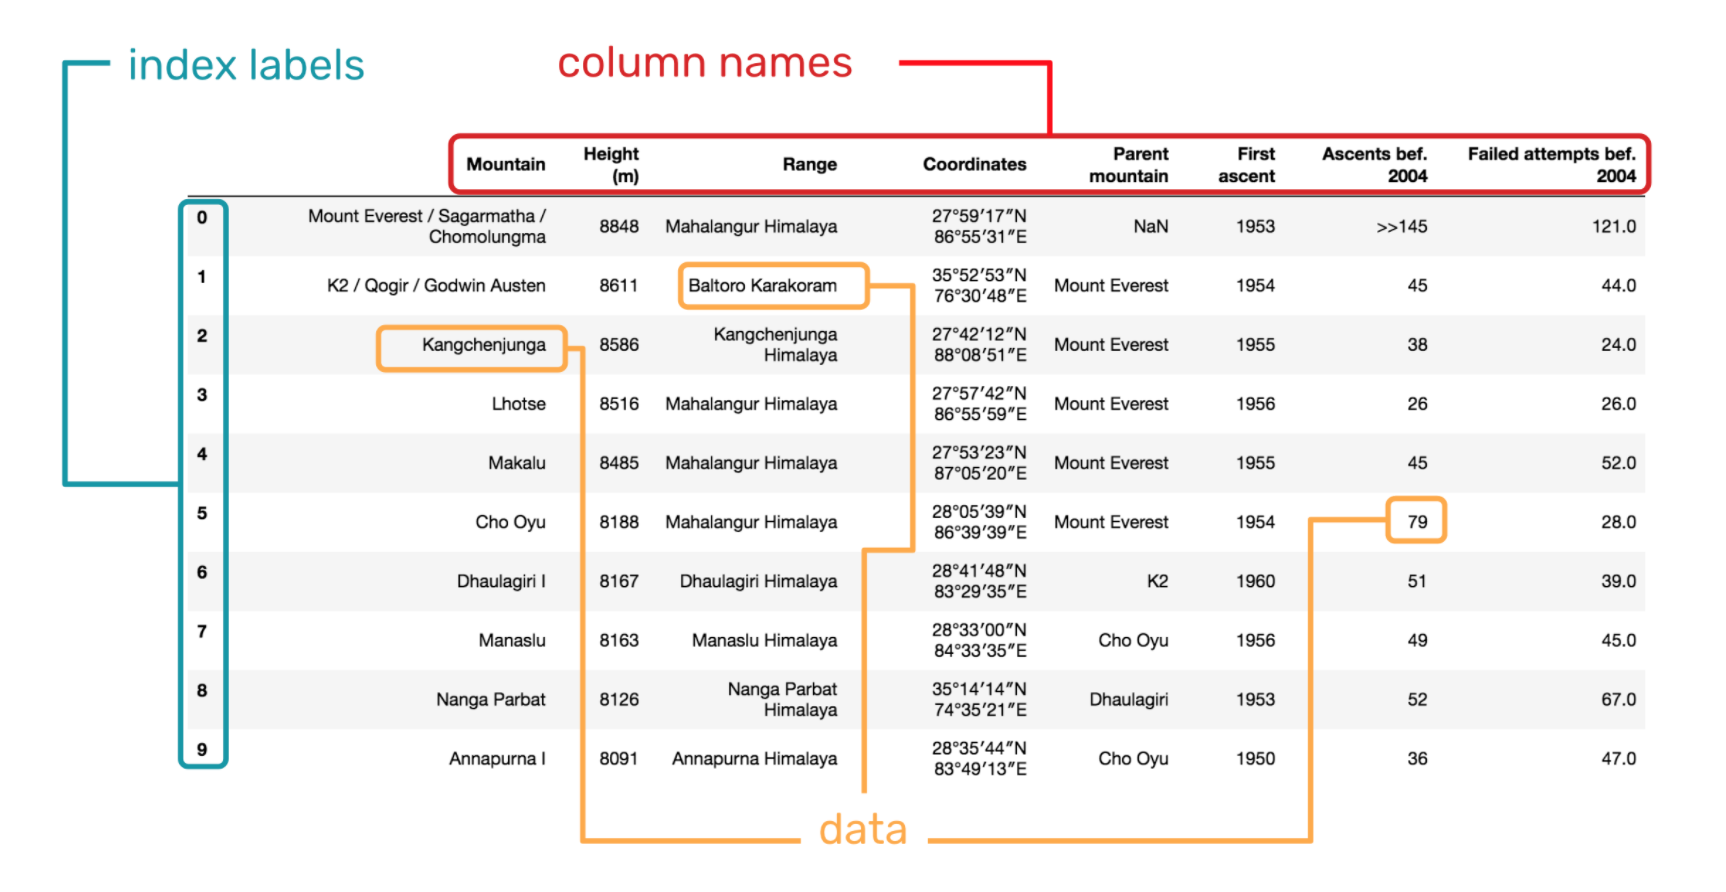Click the Dhaulagiri Himalaya range cell

coord(758,580)
